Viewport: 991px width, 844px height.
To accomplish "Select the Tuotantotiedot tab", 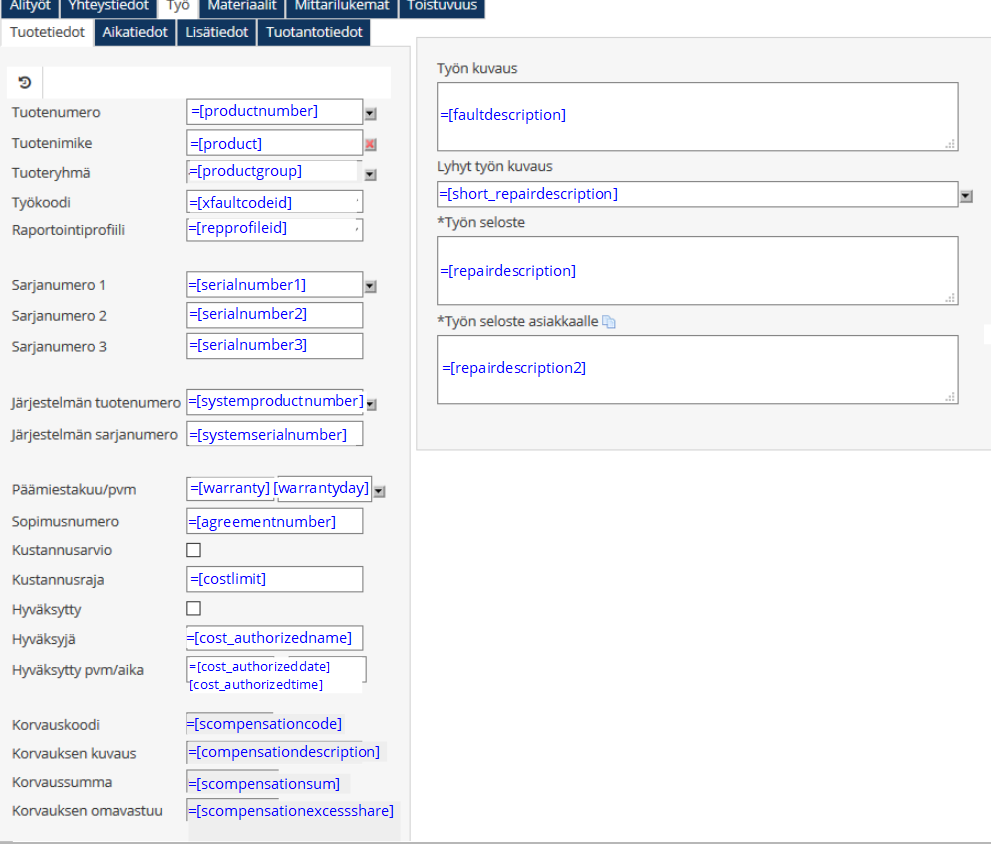I will pyautogui.click(x=313, y=32).
